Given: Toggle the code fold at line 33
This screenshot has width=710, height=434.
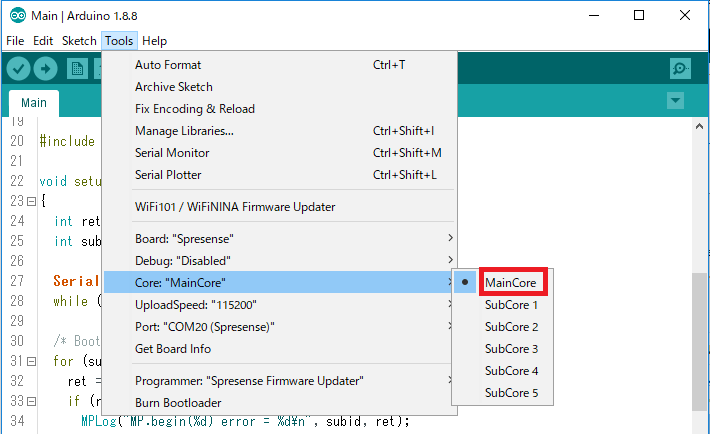Looking at the screenshot, I should [31, 401].
